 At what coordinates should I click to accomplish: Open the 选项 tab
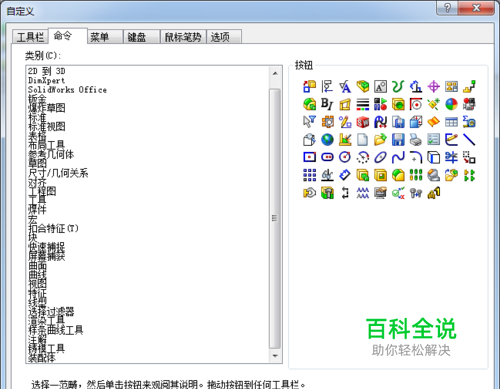coord(224,37)
